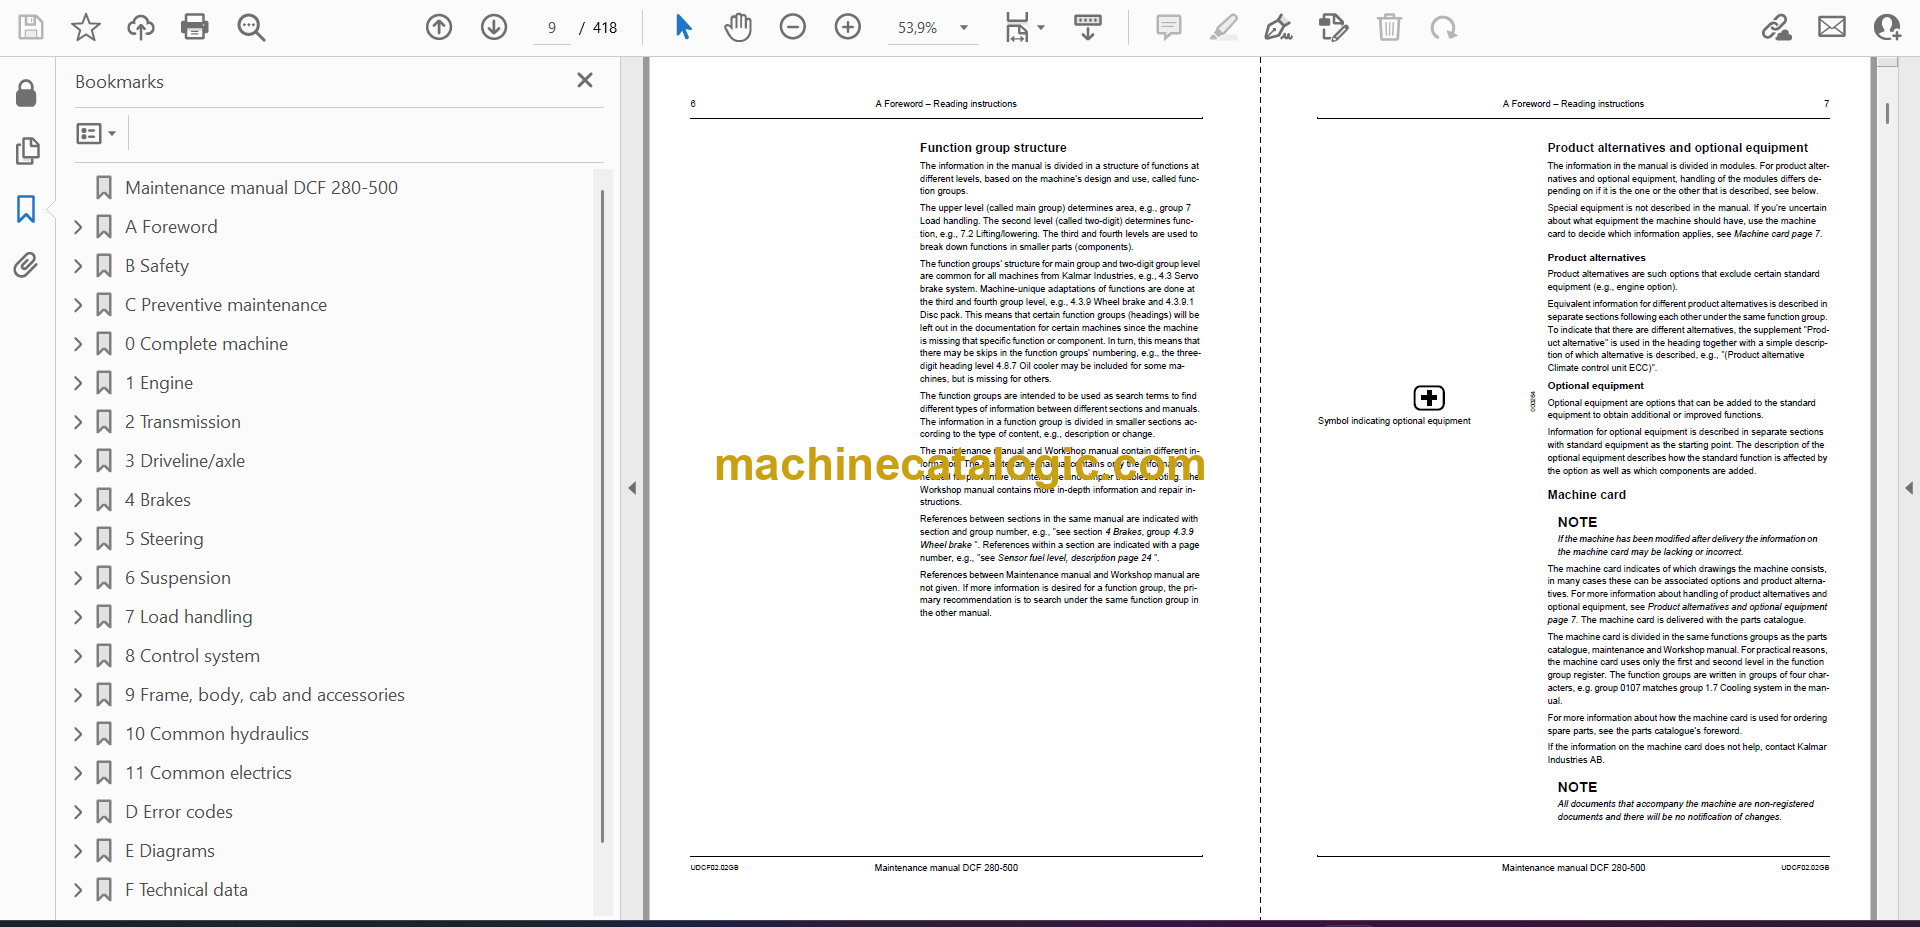
Task: Click the page number field
Action: [552, 28]
